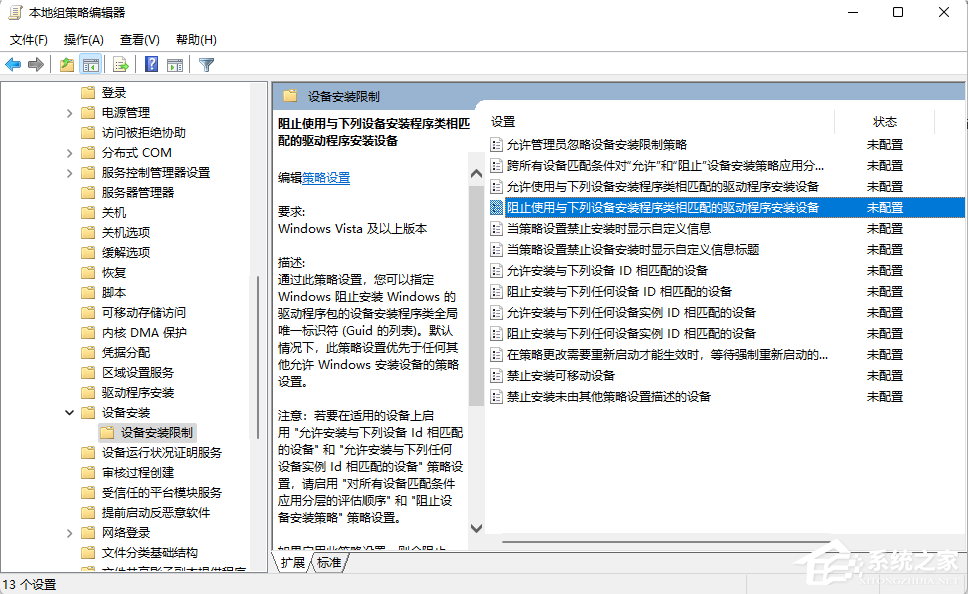Click folder icon of 脚本 tree node
This screenshot has width=968, height=594.
(88, 292)
